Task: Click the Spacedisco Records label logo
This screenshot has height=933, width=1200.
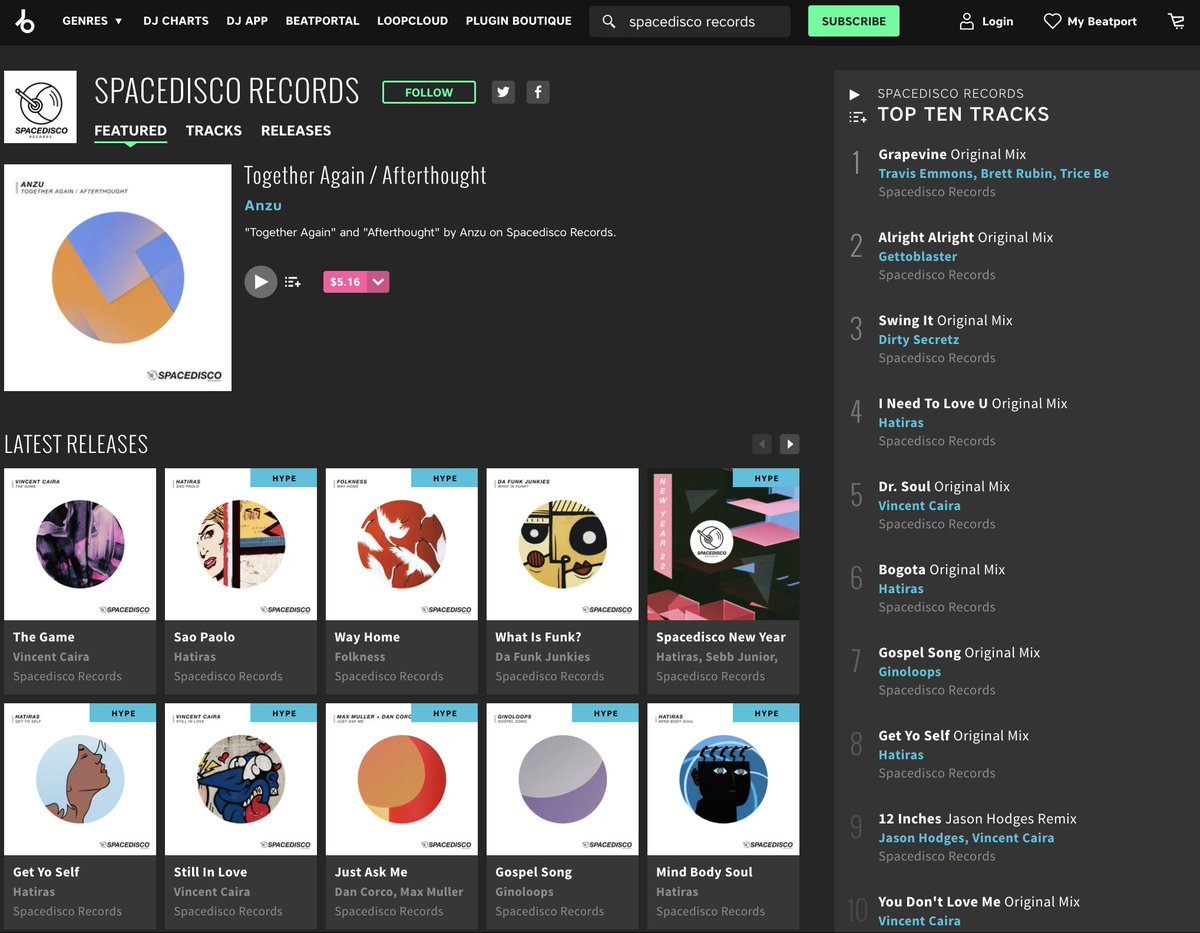Action: 40,107
